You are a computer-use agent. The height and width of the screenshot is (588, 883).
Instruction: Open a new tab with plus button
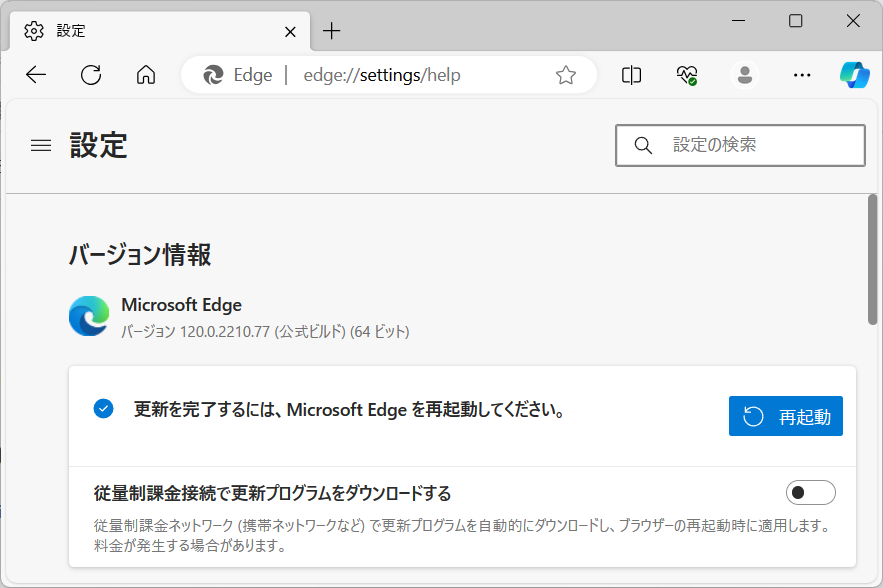tap(331, 31)
